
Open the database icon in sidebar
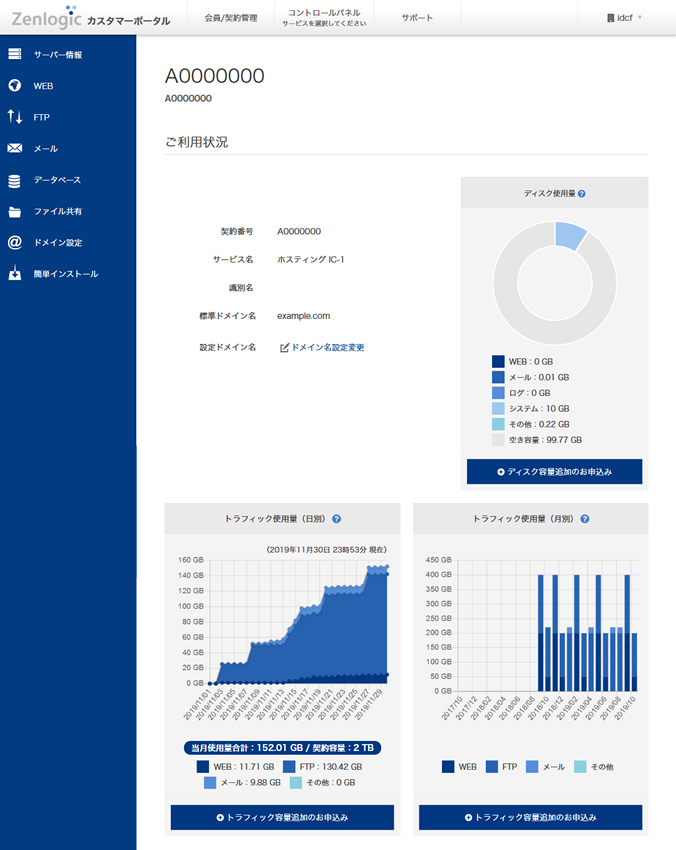point(14,181)
